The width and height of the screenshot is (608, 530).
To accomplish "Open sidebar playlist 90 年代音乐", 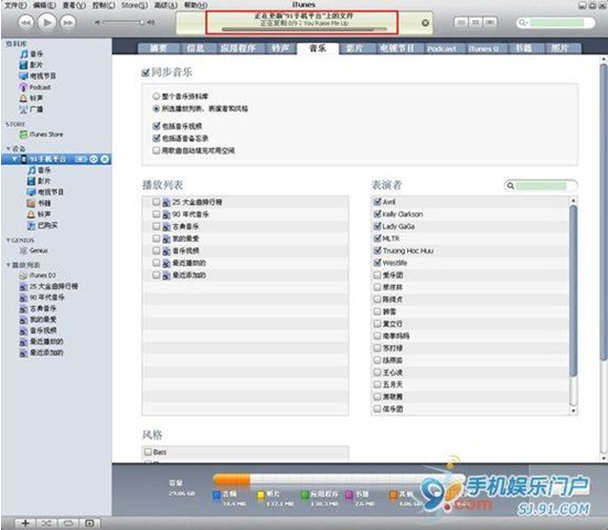I will (x=42, y=297).
